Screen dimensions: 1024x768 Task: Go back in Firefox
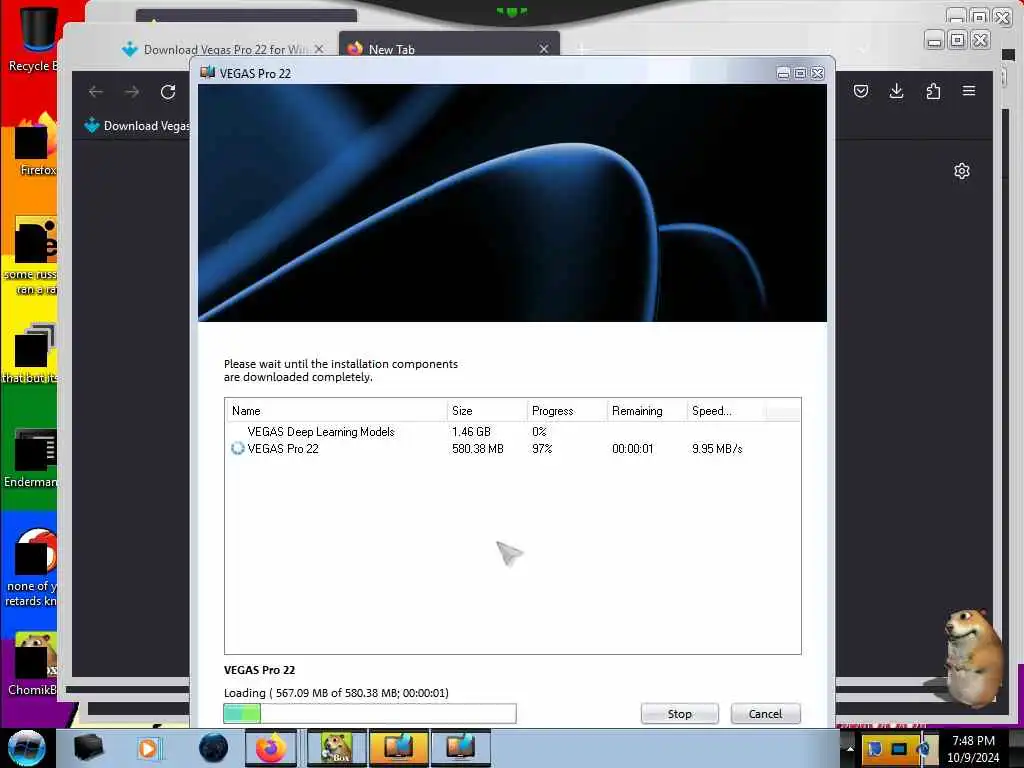pos(96,92)
